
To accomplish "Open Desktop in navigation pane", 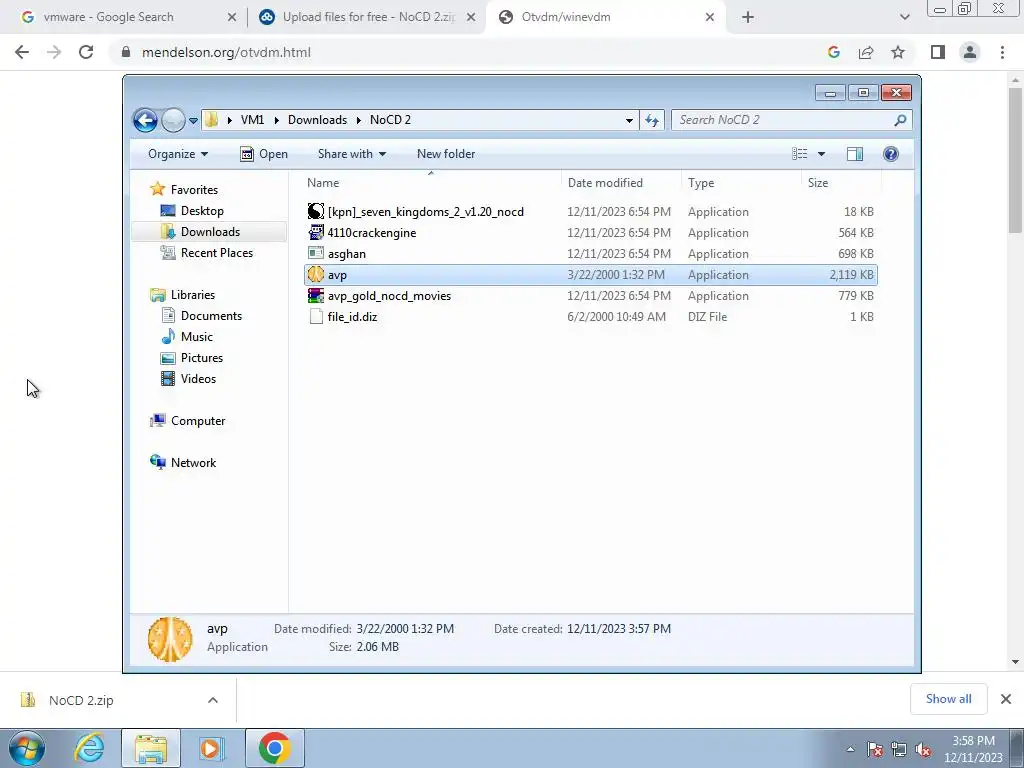I will point(202,211).
